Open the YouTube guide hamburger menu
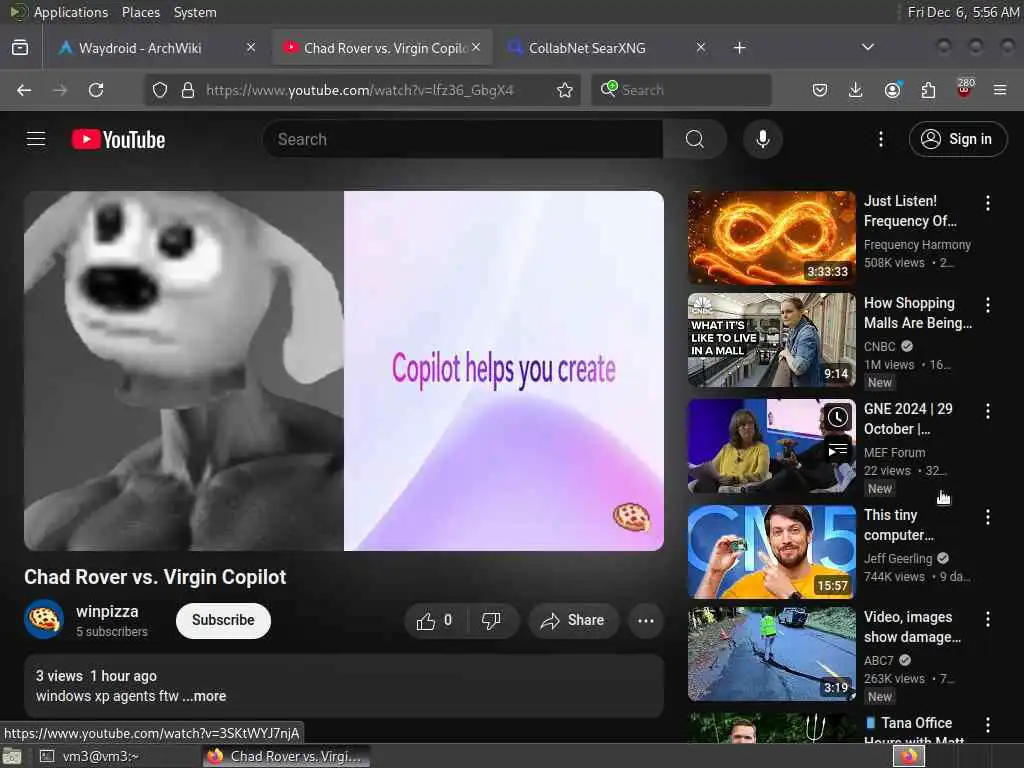The height and width of the screenshot is (768, 1024). coord(36,139)
